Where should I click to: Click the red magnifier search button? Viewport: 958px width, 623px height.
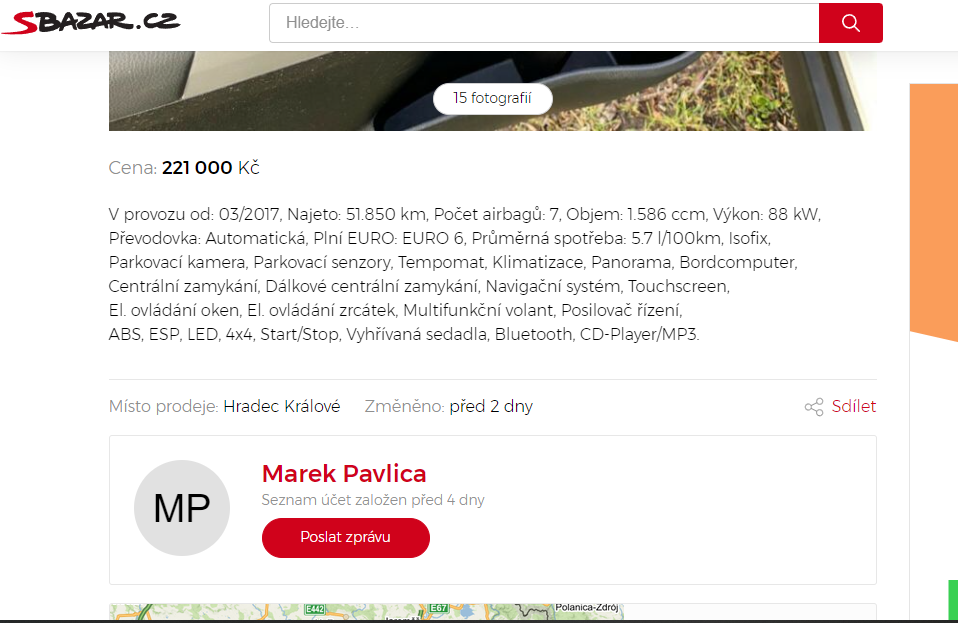tap(850, 23)
